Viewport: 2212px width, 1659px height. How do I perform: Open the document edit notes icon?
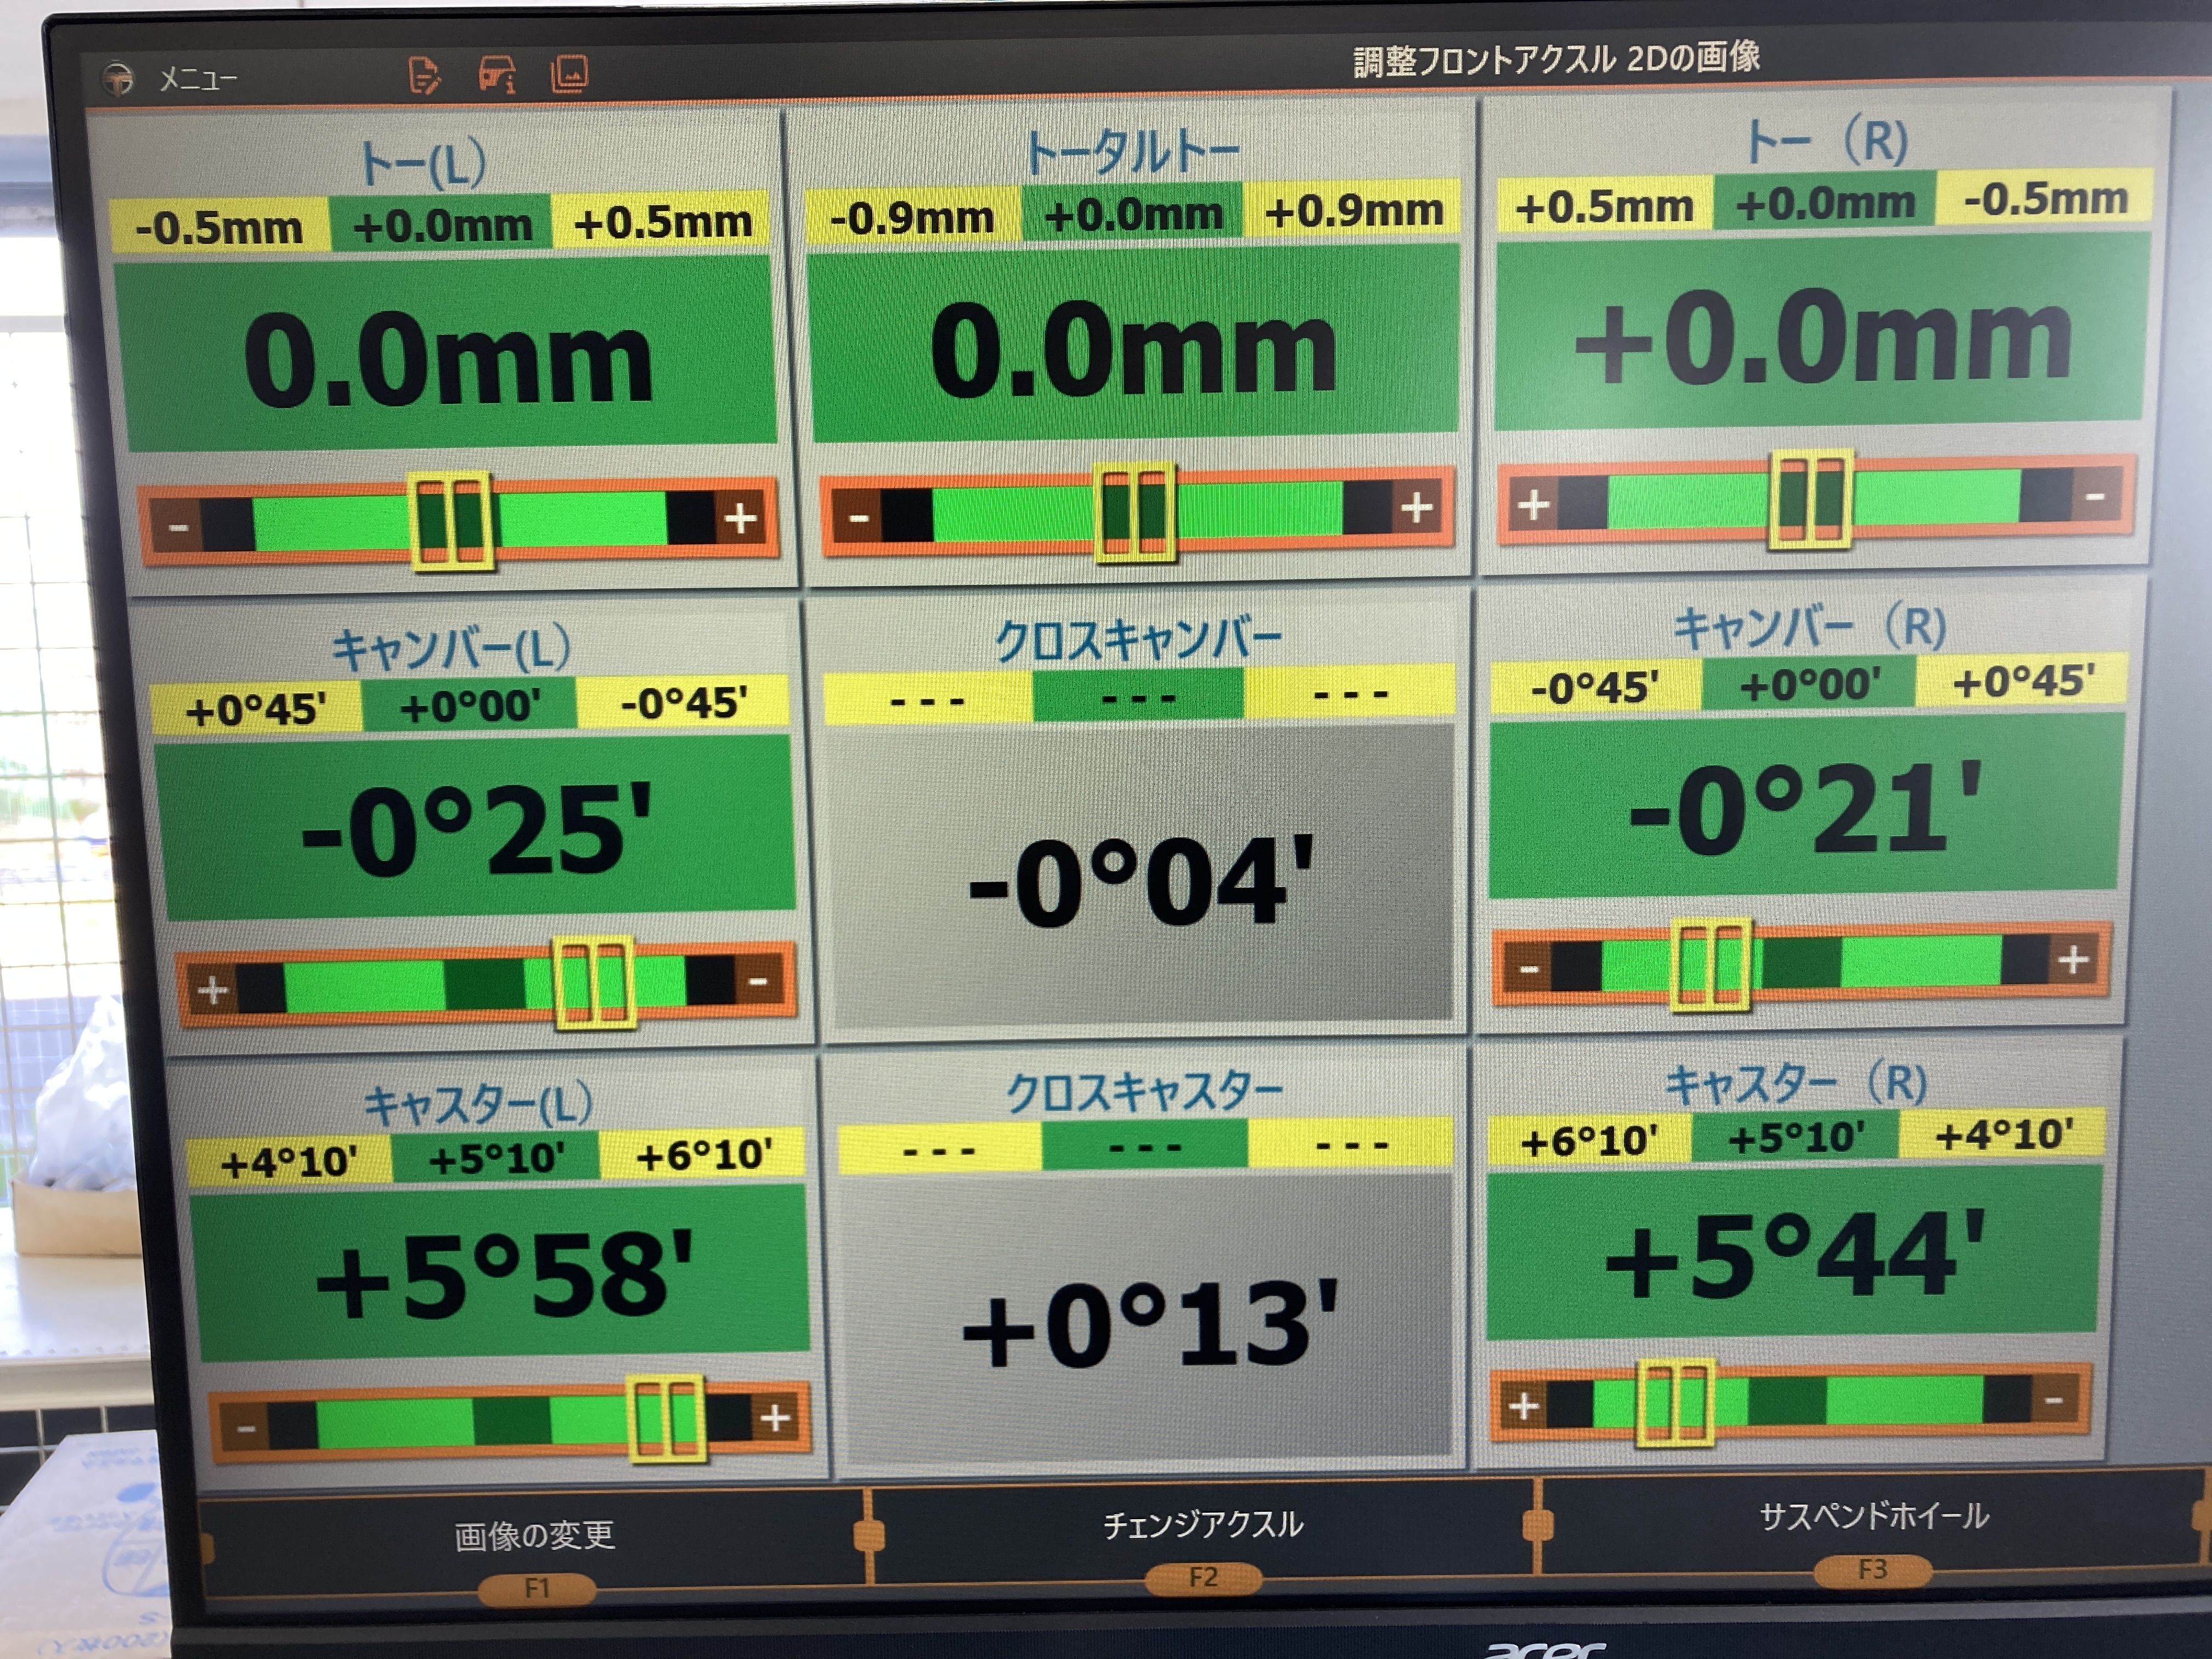click(424, 76)
